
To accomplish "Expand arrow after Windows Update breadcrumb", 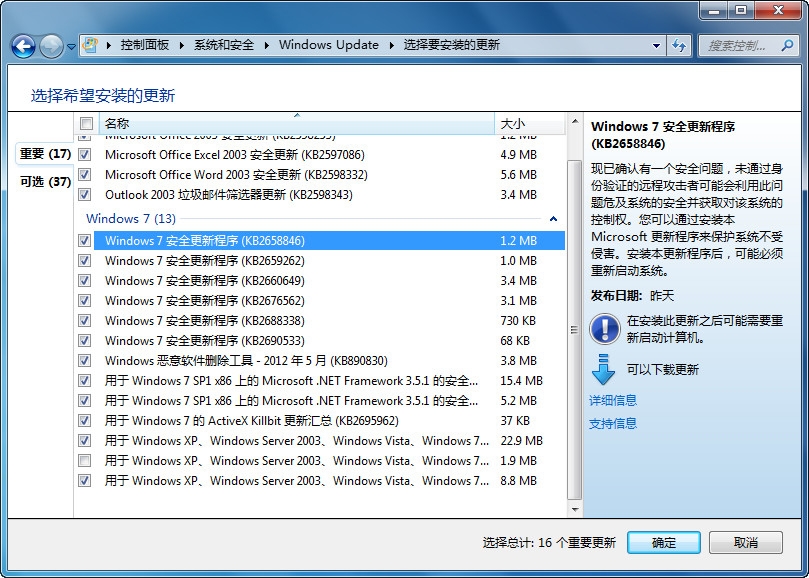I will (391, 45).
